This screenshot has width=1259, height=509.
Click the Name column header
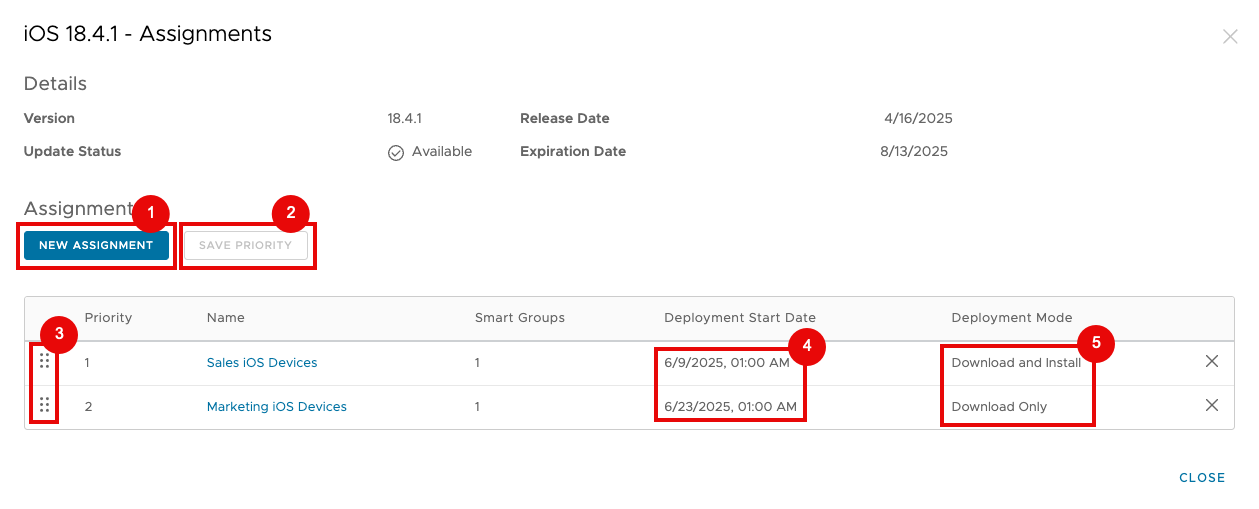tap(225, 318)
